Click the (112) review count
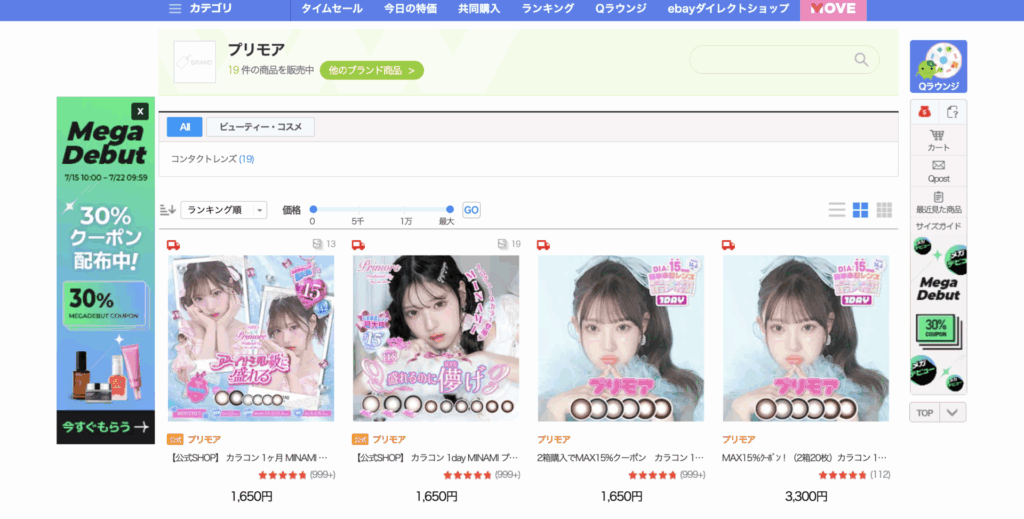 [x=880, y=475]
